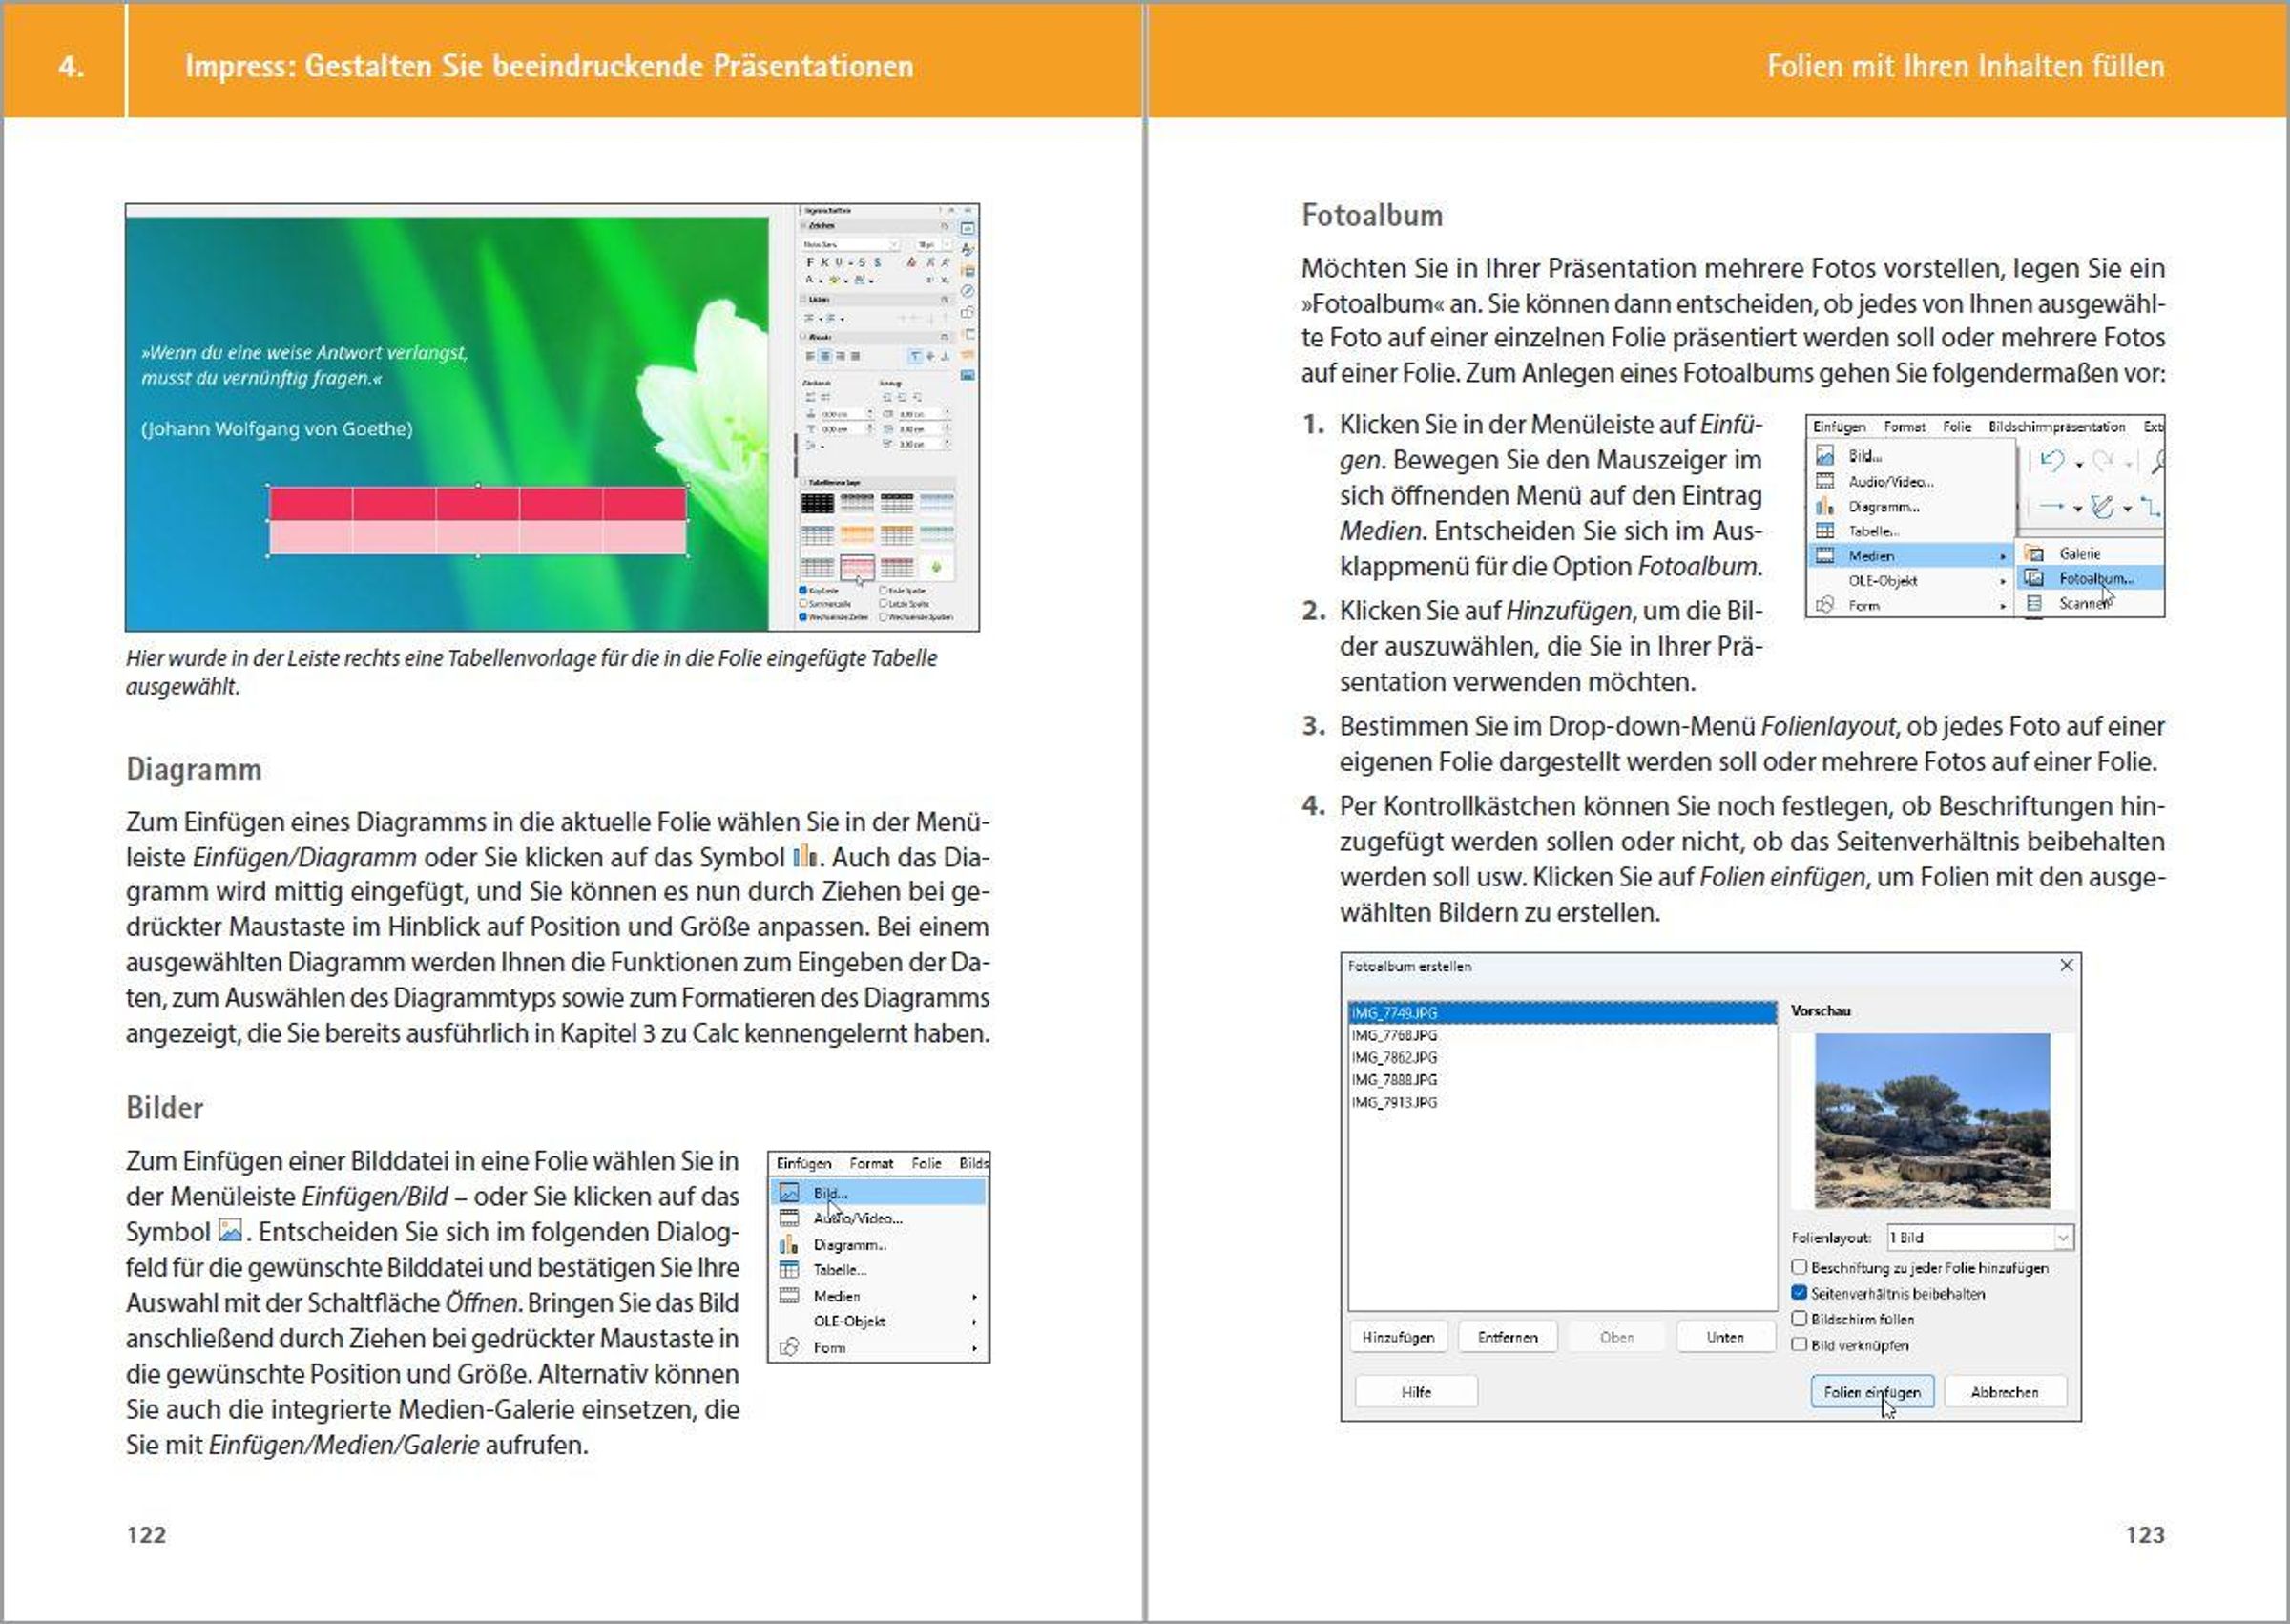Open the Folienlayout dropdown showing 1 Bild

2062,1238
